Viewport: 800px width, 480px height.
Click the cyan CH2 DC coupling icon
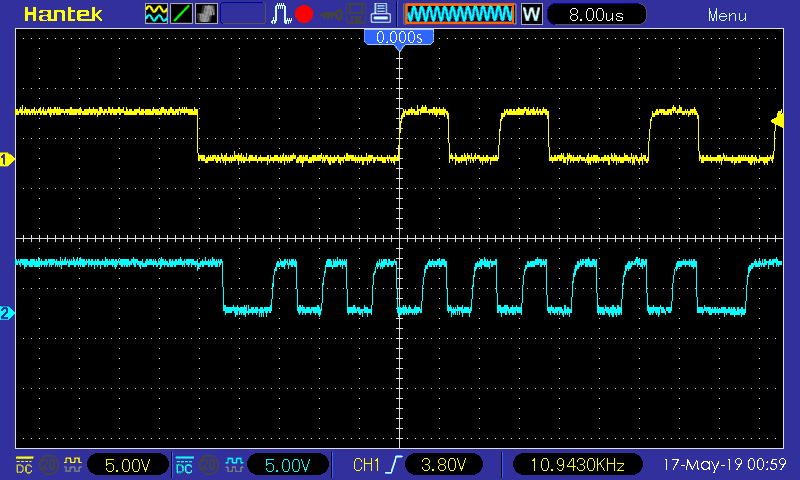point(184,465)
